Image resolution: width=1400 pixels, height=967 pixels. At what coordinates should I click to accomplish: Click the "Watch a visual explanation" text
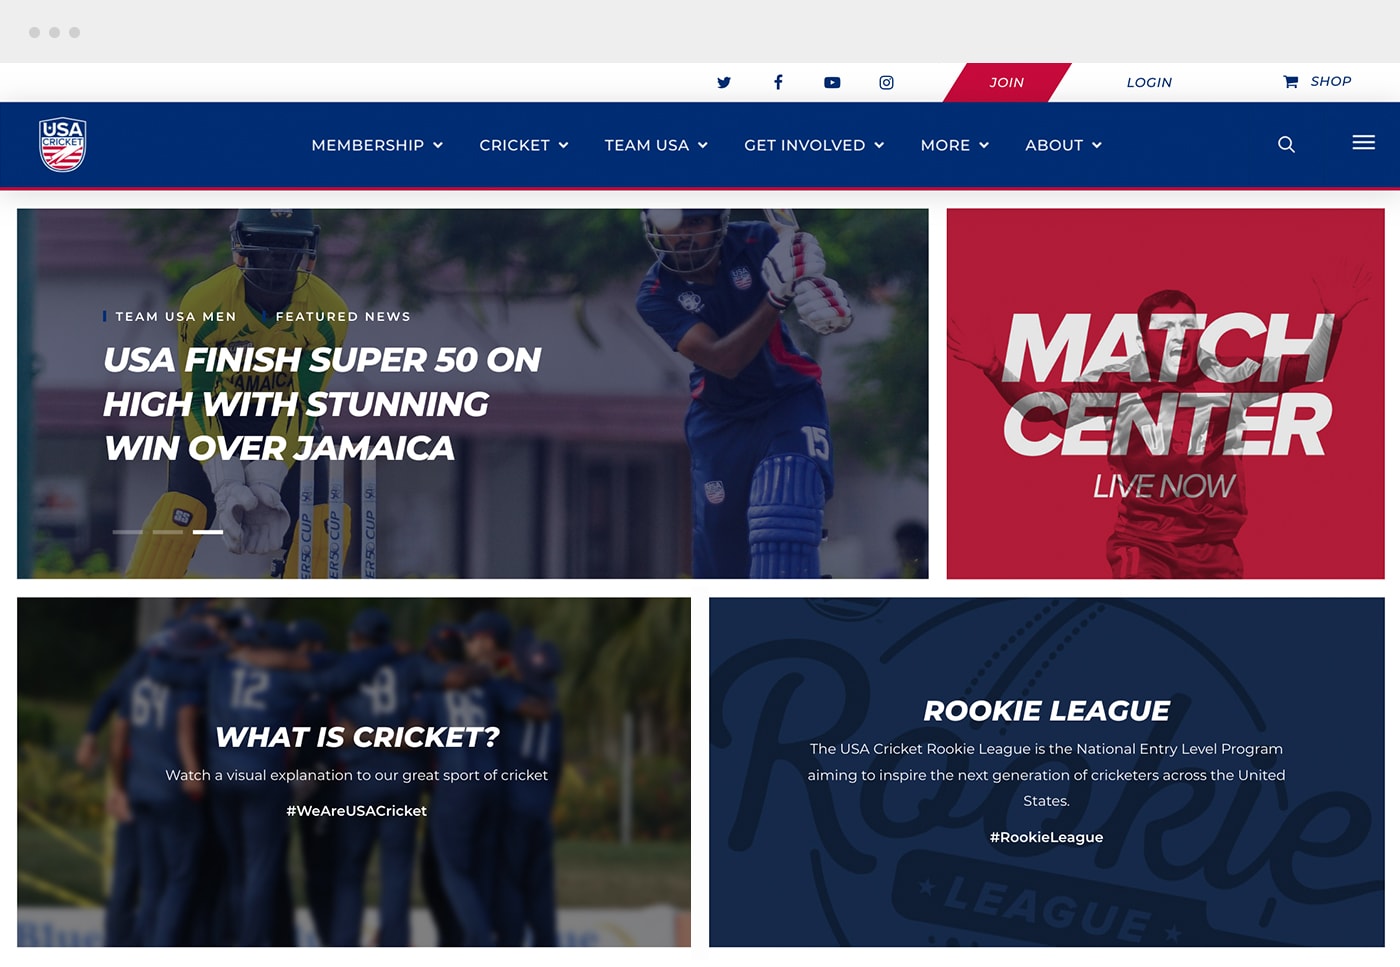coord(357,775)
